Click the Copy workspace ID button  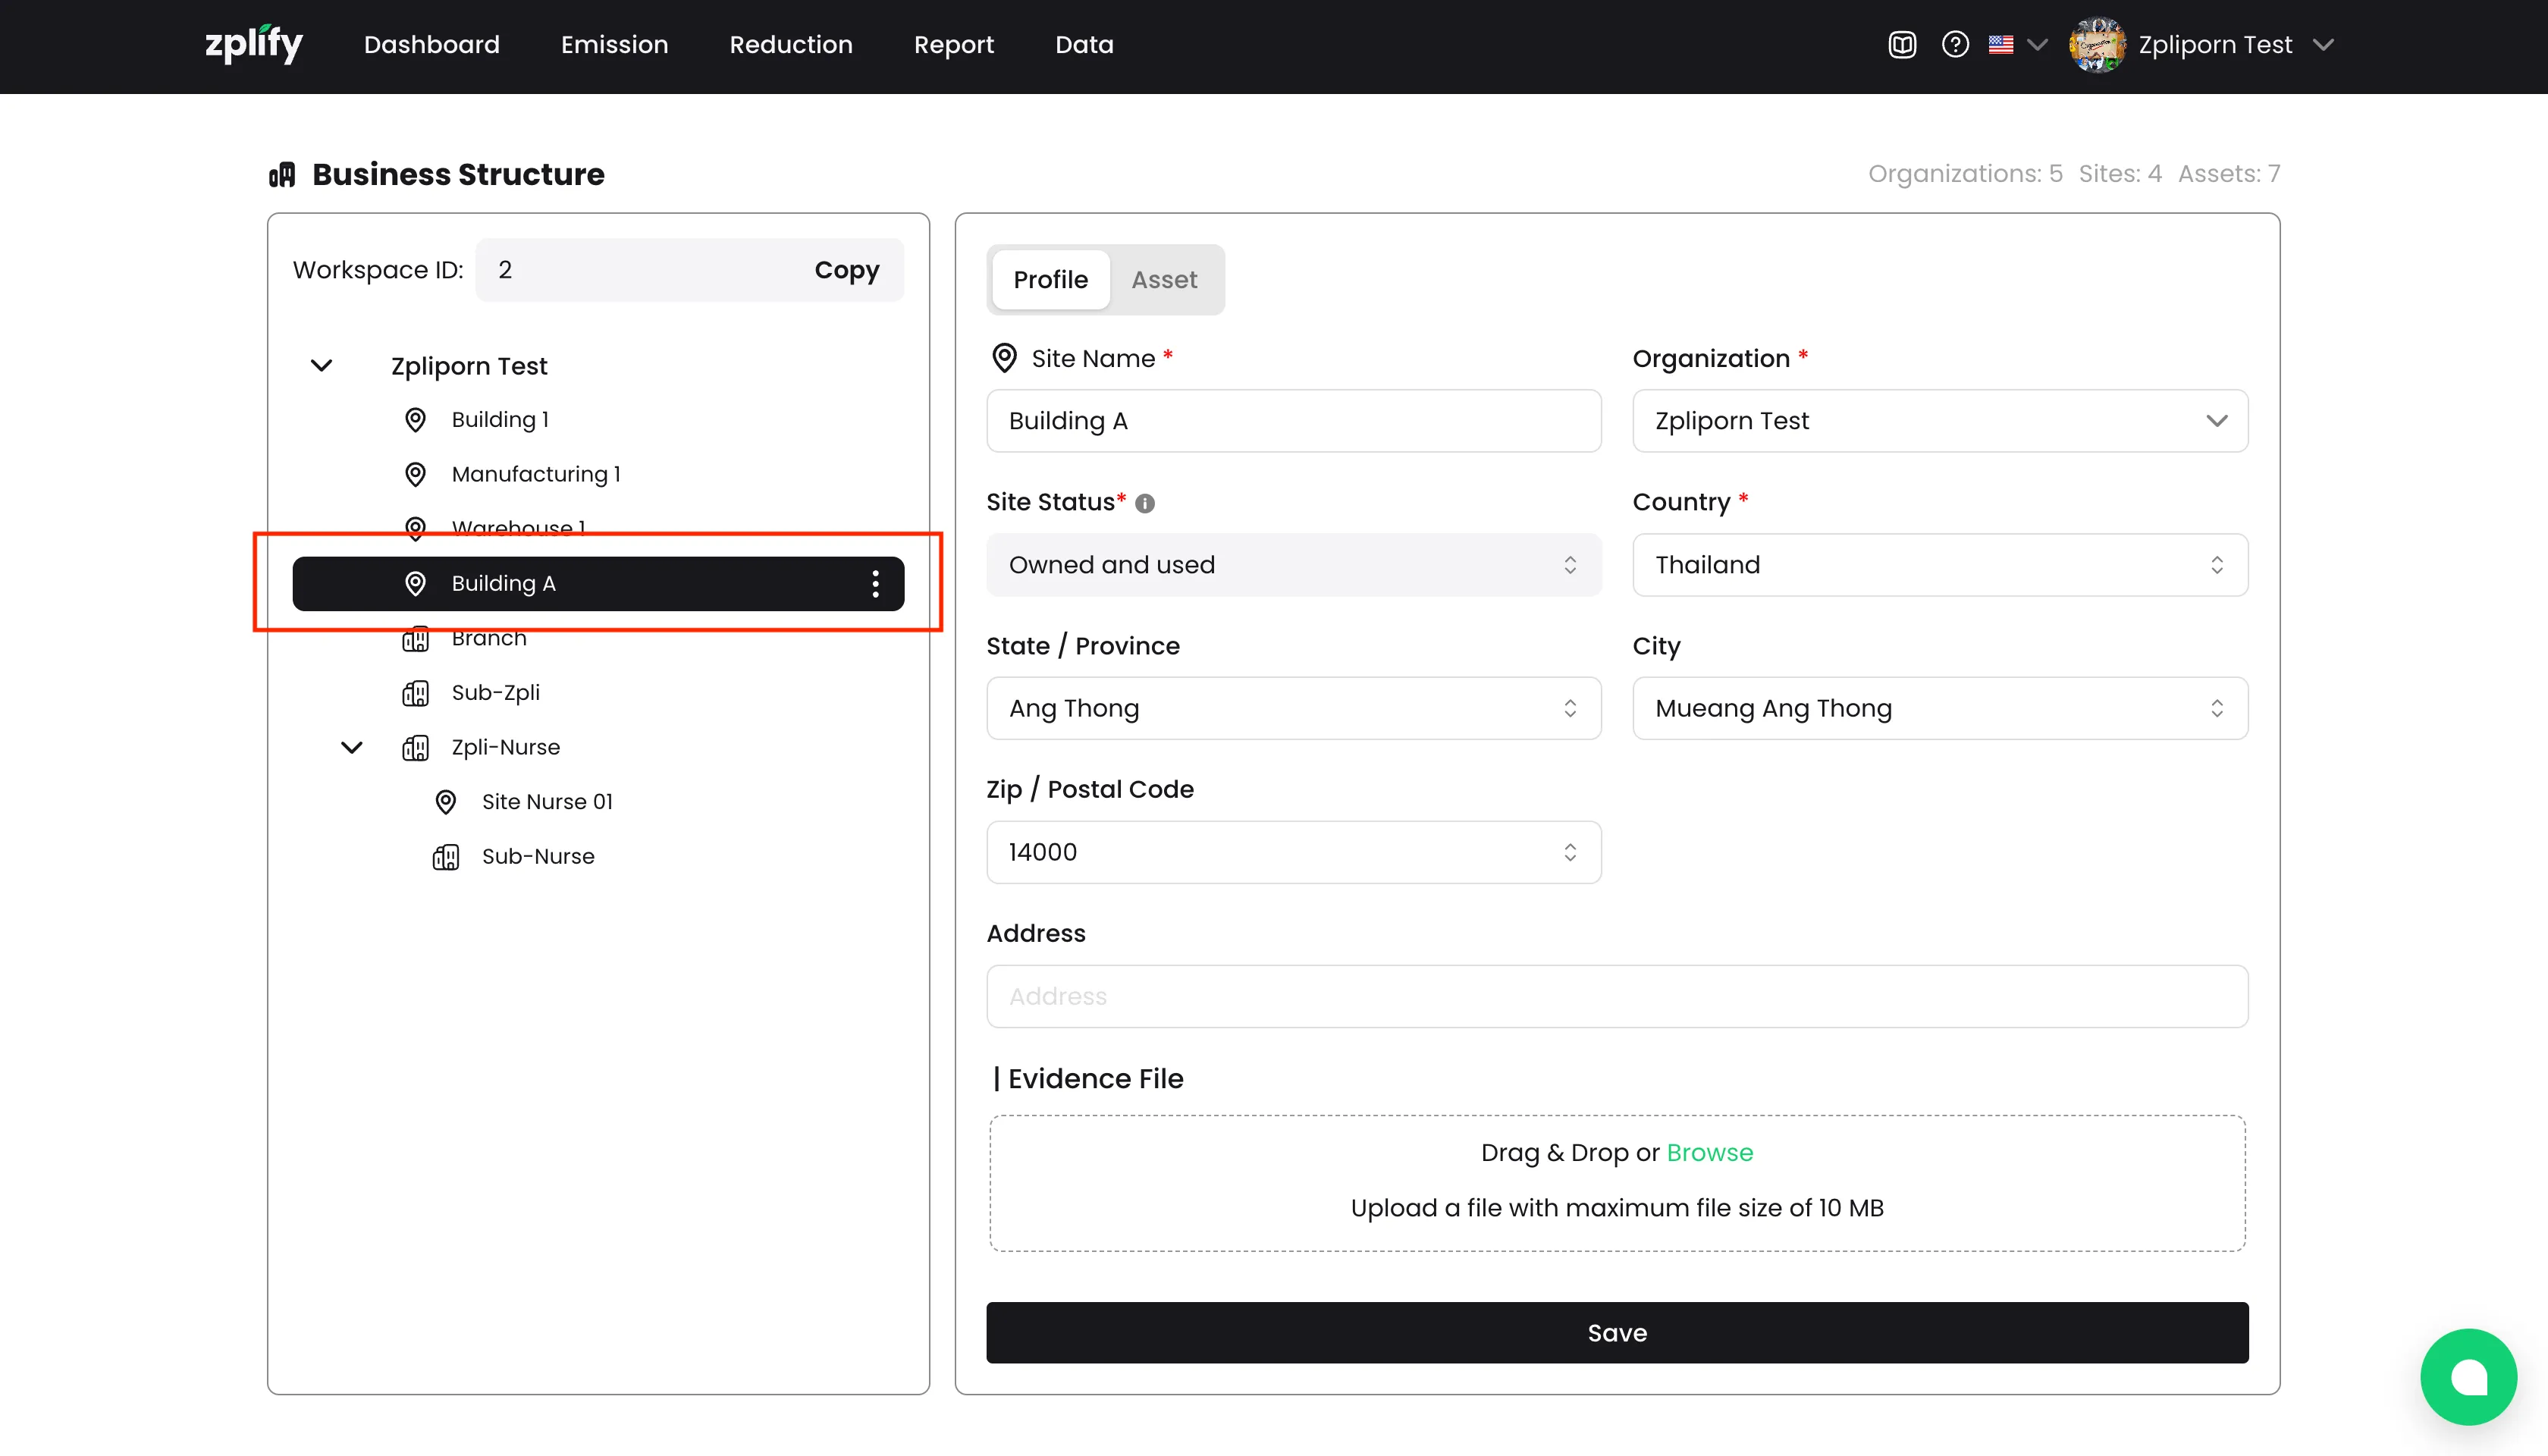point(846,270)
